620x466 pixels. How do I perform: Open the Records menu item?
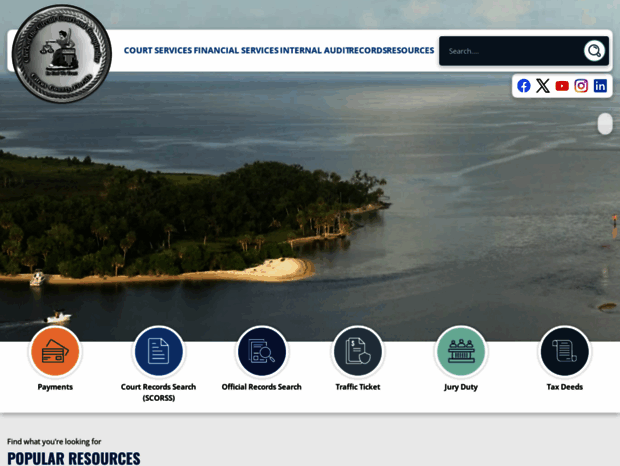click(366, 51)
